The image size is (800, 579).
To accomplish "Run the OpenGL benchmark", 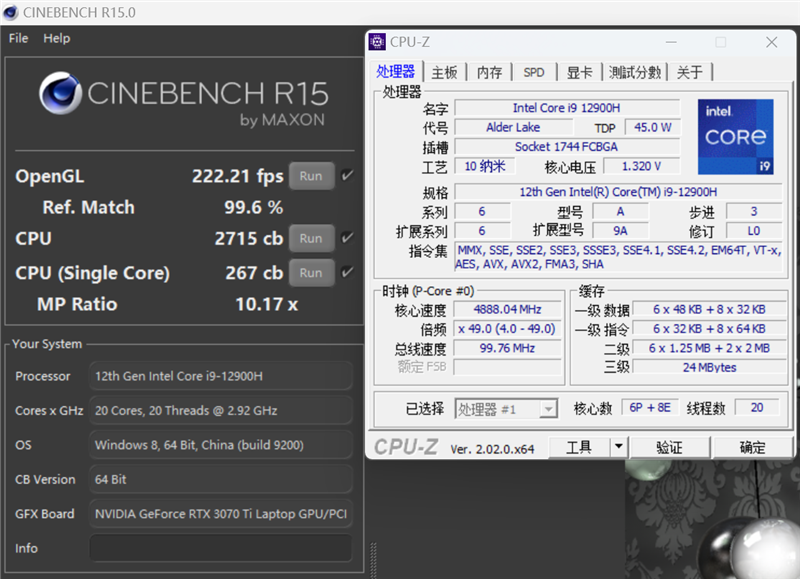I will pyautogui.click(x=311, y=176).
